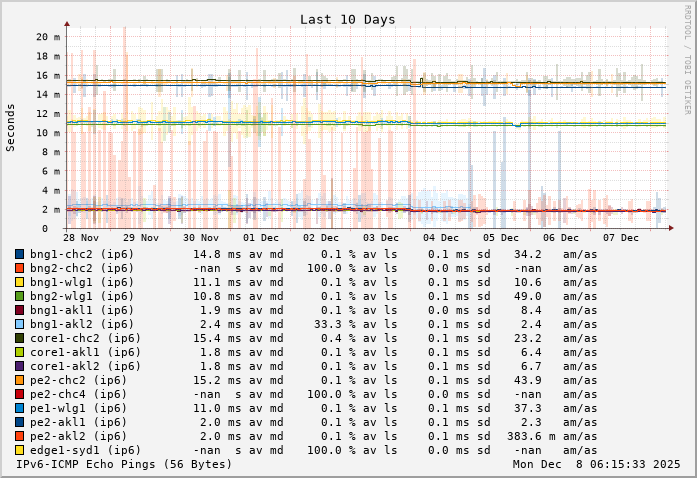The width and height of the screenshot is (697, 478).
Task: Select the edge1-syd1 legend color box
Action: pos(19,450)
